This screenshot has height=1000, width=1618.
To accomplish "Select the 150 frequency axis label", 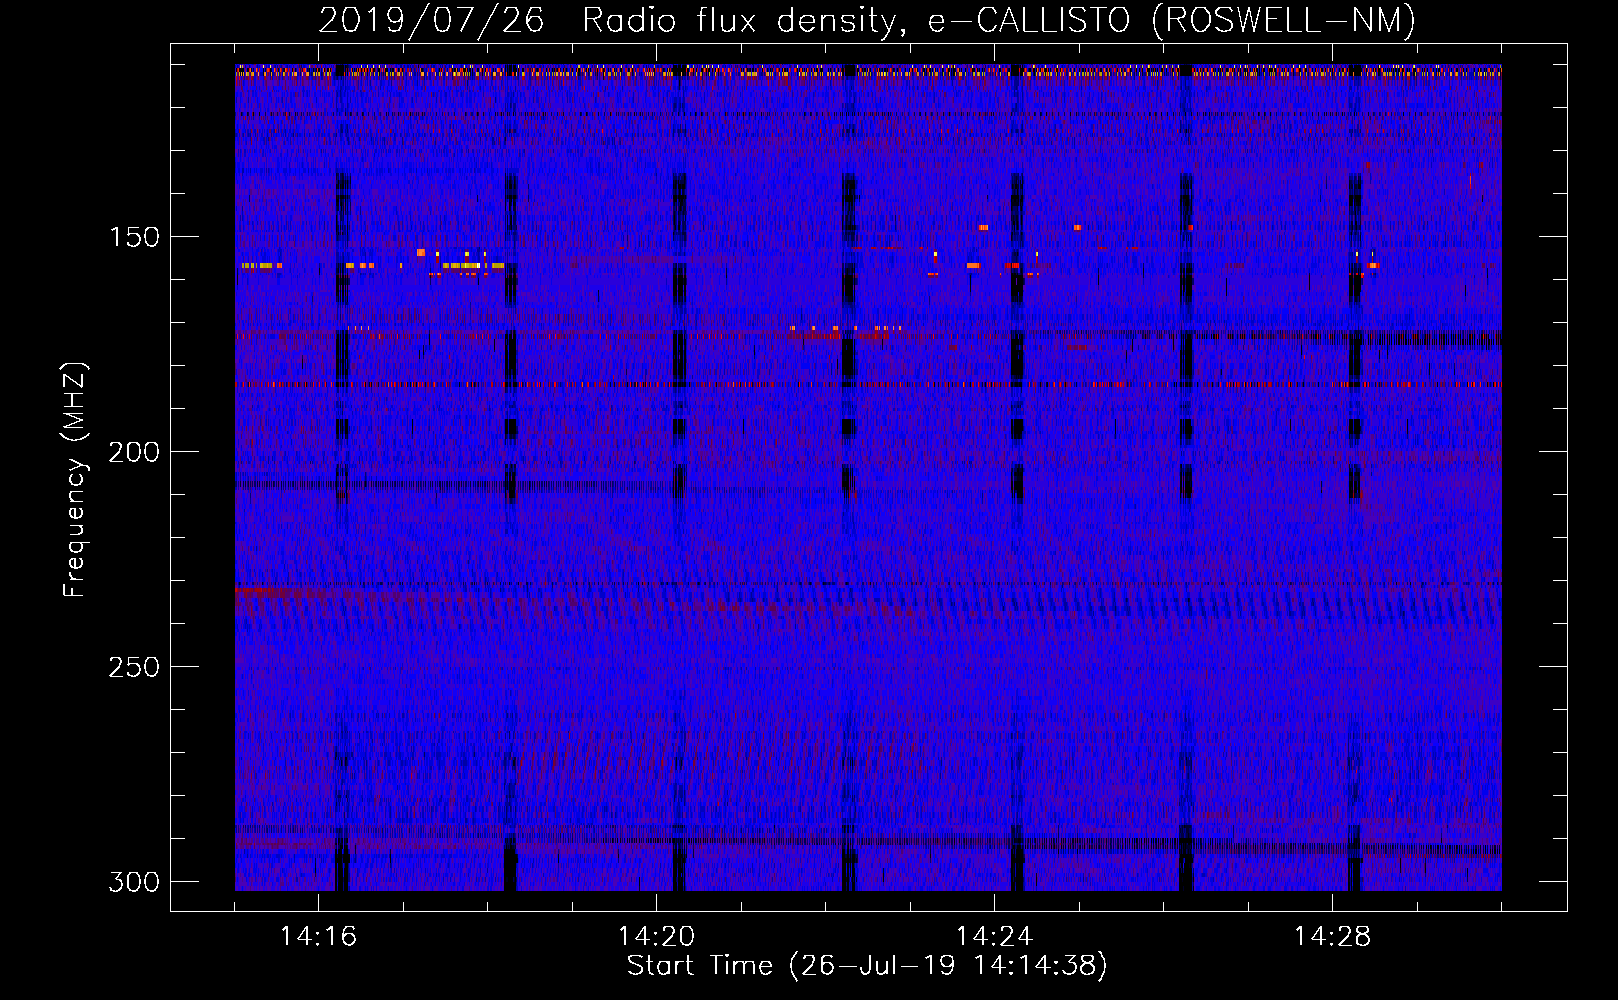I will click(x=134, y=237).
